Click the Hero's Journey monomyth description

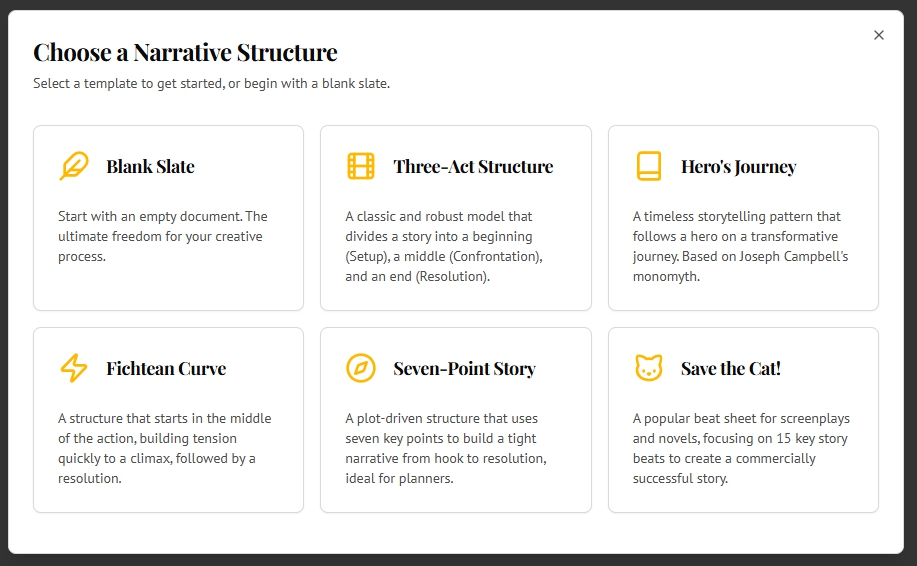click(740, 246)
